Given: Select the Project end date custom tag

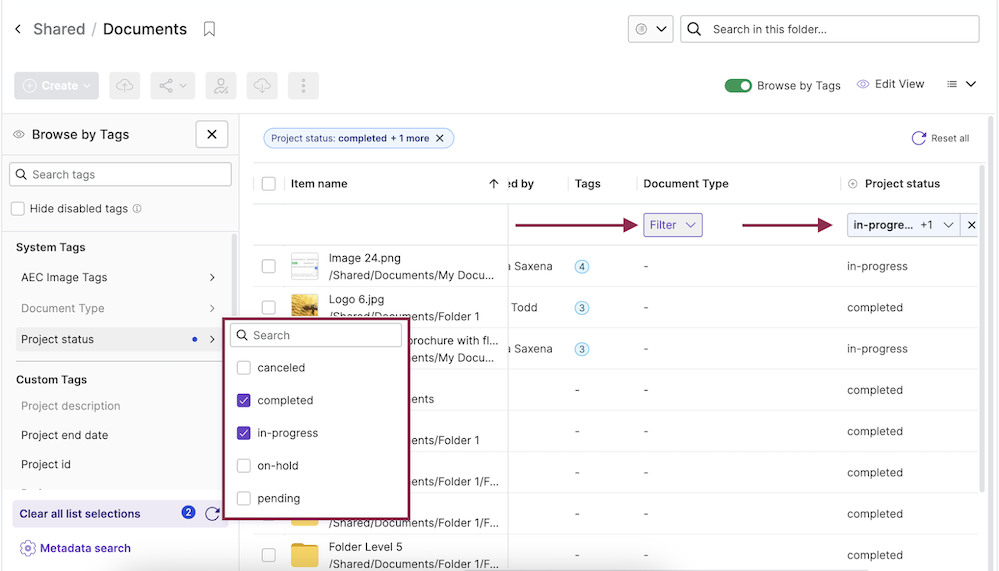Looking at the screenshot, I should point(64,435).
